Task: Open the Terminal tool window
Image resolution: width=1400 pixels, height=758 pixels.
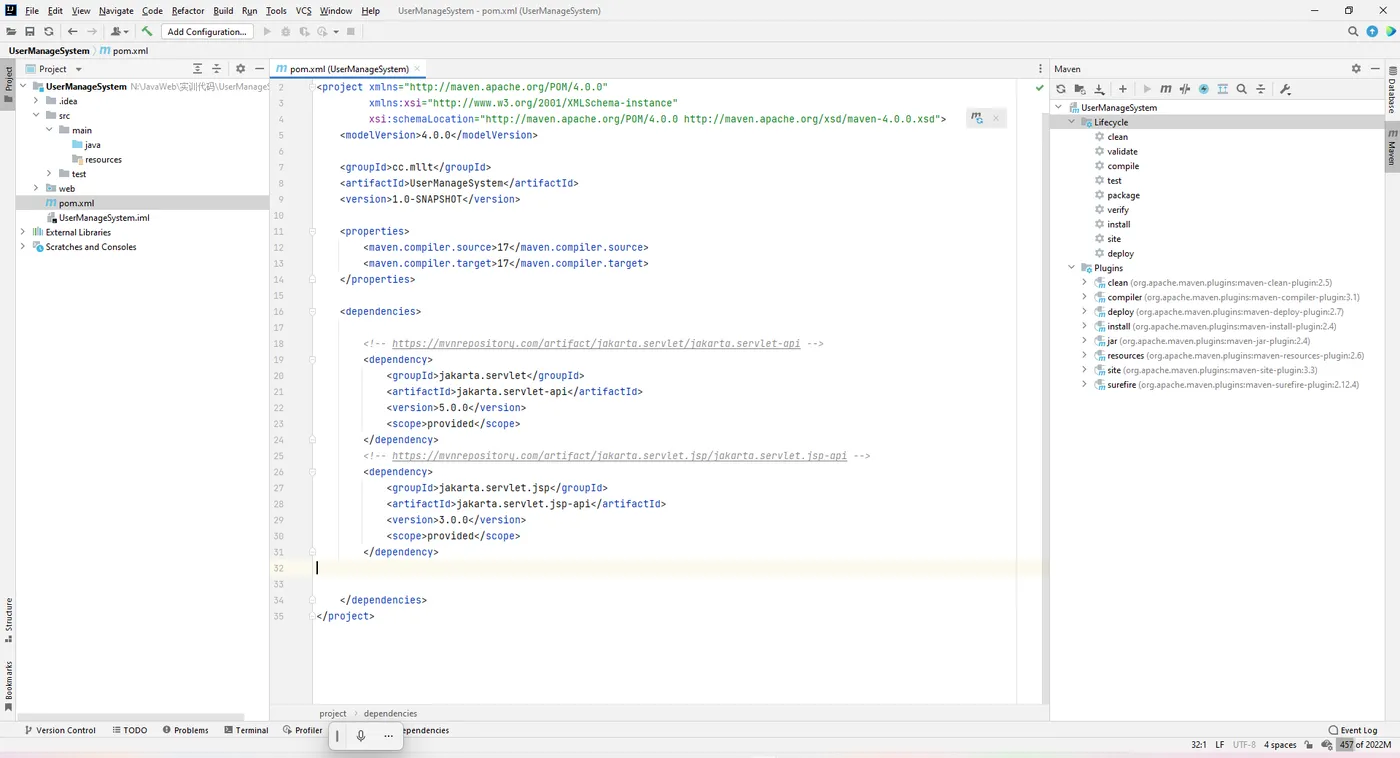Action: [x=246, y=730]
